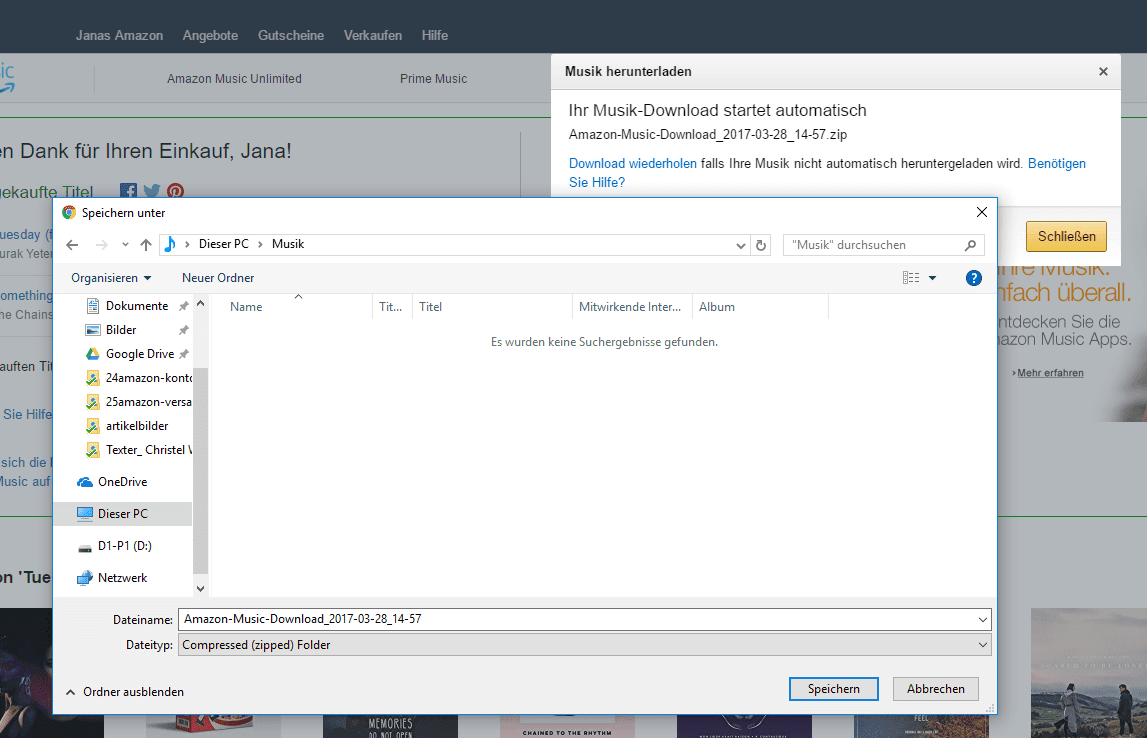Select Bilder in the sidebar
This screenshot has width=1147, height=738.
pos(121,330)
